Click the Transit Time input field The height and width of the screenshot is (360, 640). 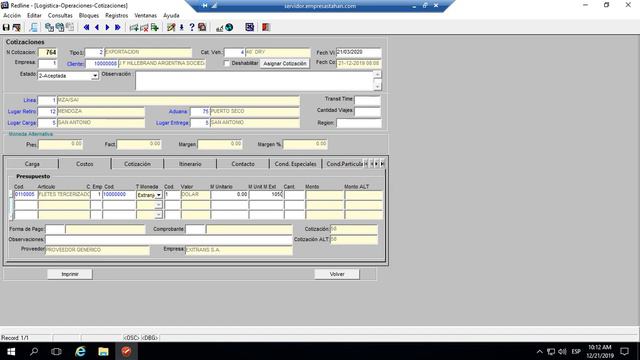pos(367,100)
